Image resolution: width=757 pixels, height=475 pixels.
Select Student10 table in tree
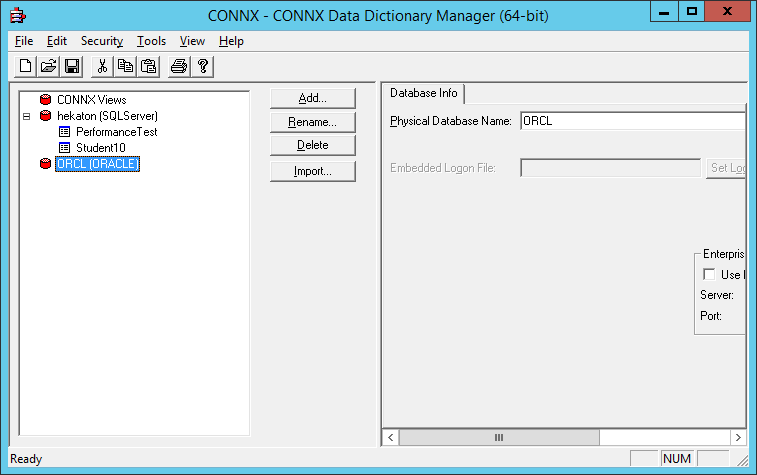(x=100, y=148)
